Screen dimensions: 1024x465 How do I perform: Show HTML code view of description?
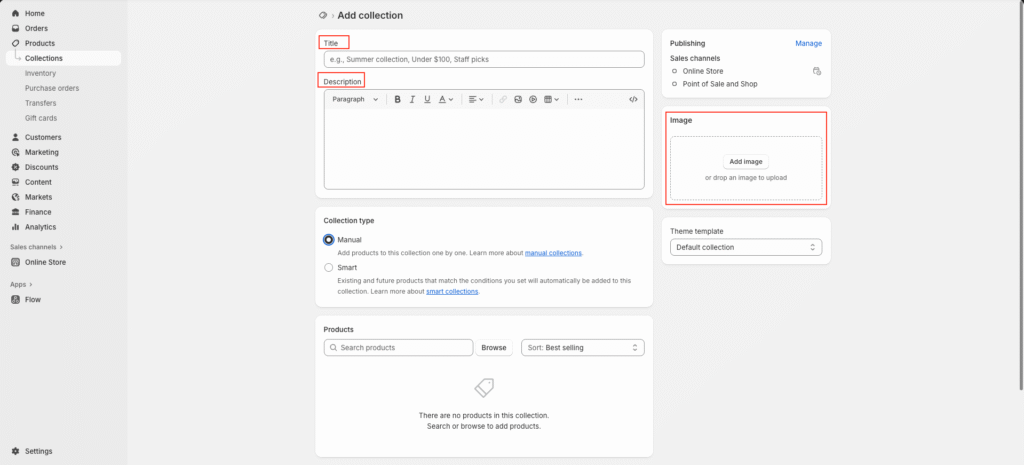(x=633, y=99)
